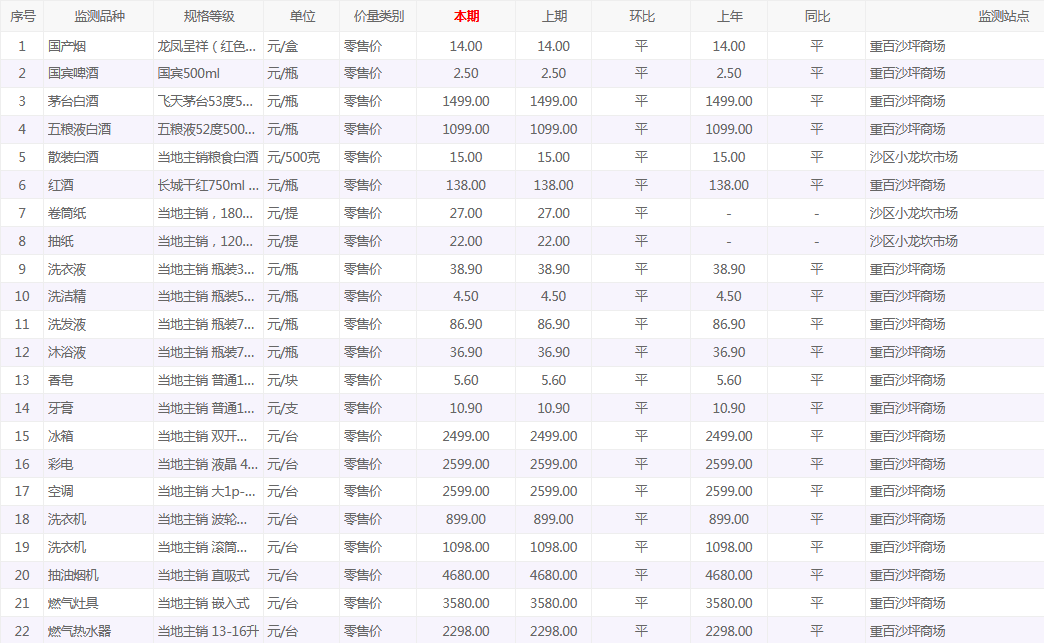Click spec cell 五粮液52度500...
Image resolution: width=1044 pixels, height=643 pixels.
[206, 129]
